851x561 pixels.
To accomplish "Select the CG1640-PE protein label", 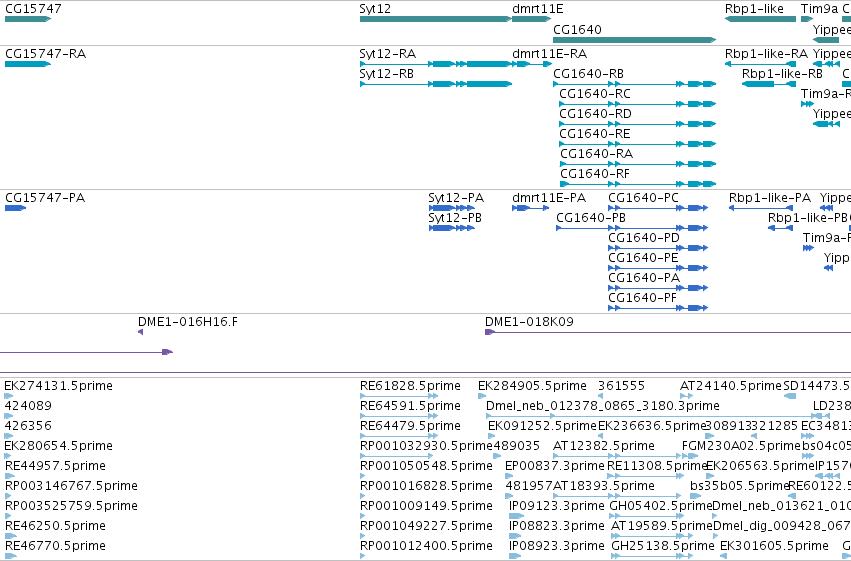I will pyautogui.click(x=643, y=258).
